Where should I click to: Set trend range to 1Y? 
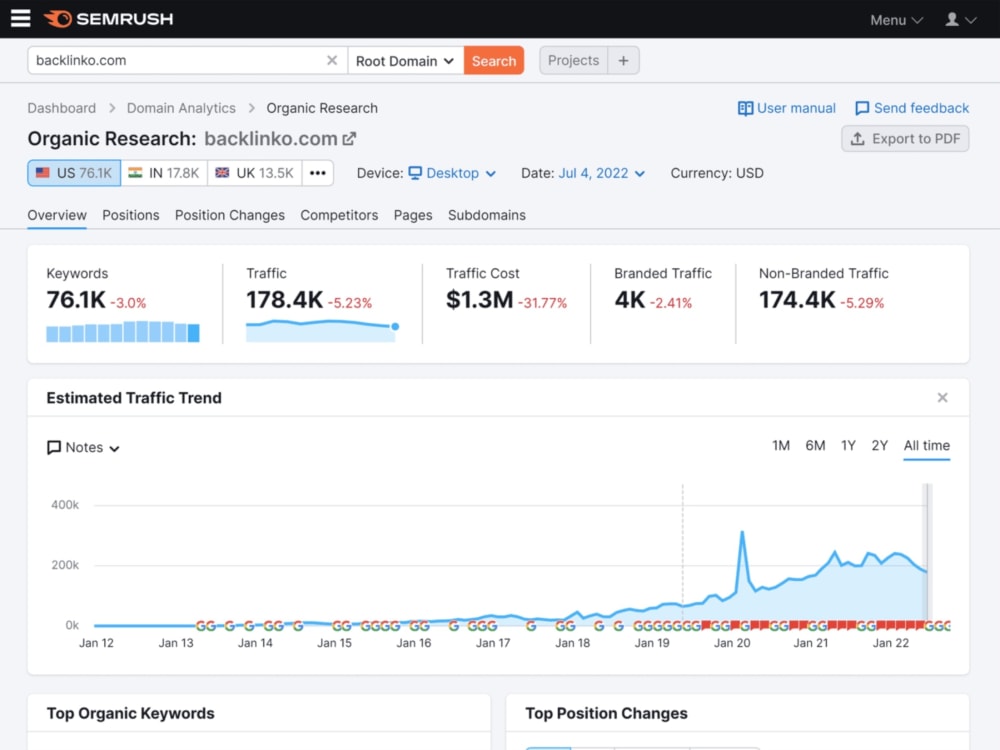point(848,446)
